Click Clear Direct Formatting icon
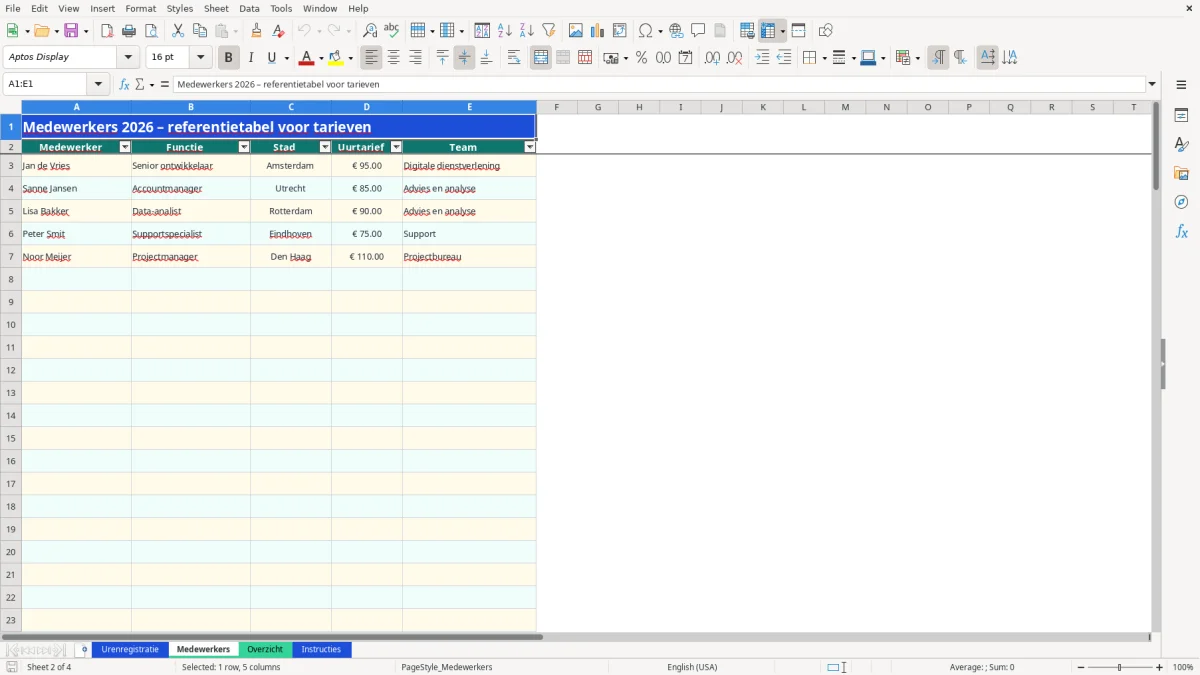The image size is (1200, 675). tap(278, 31)
